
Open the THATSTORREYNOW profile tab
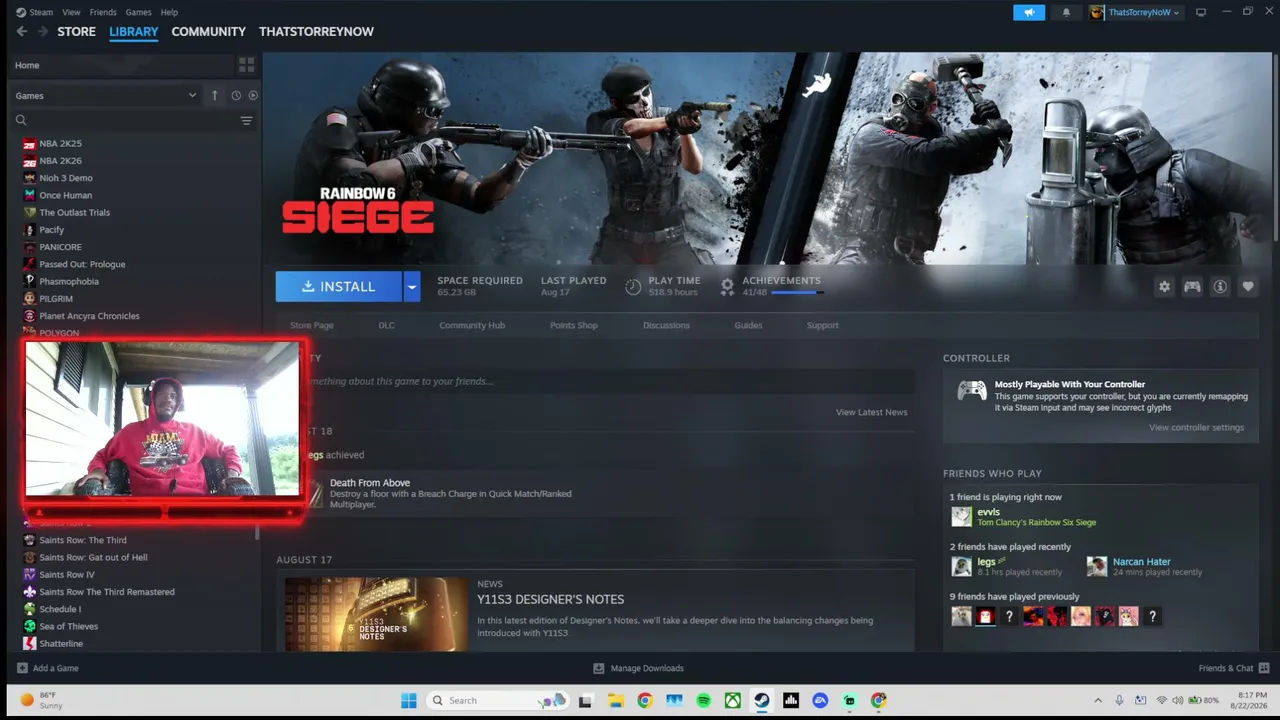coord(316,32)
